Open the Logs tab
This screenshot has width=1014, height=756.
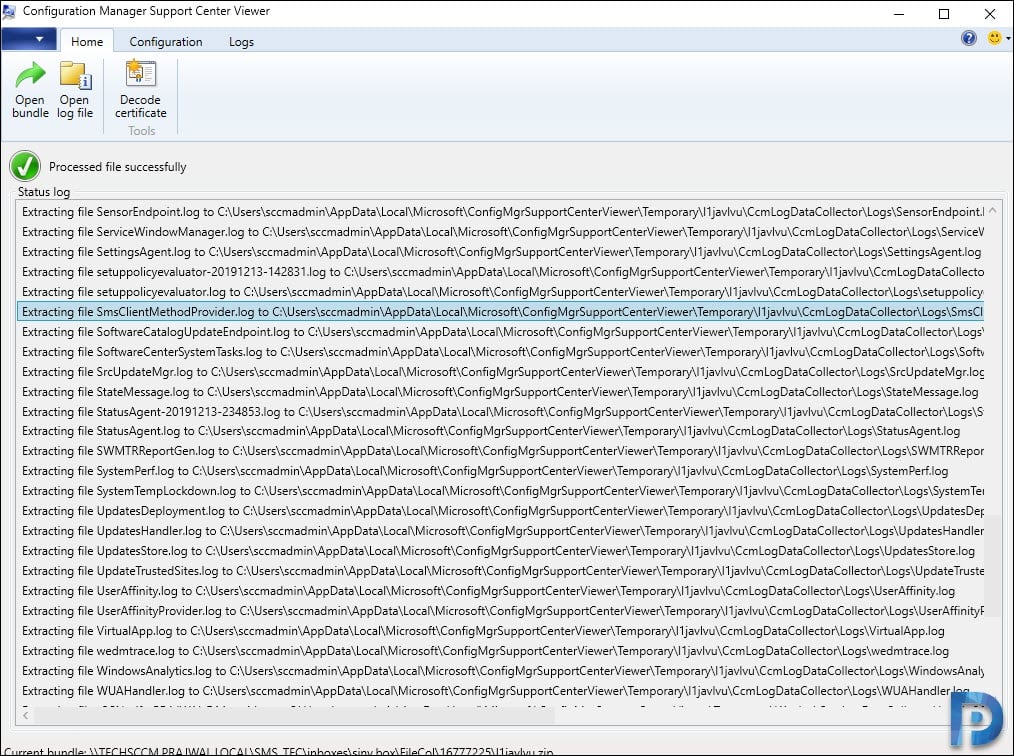point(241,41)
